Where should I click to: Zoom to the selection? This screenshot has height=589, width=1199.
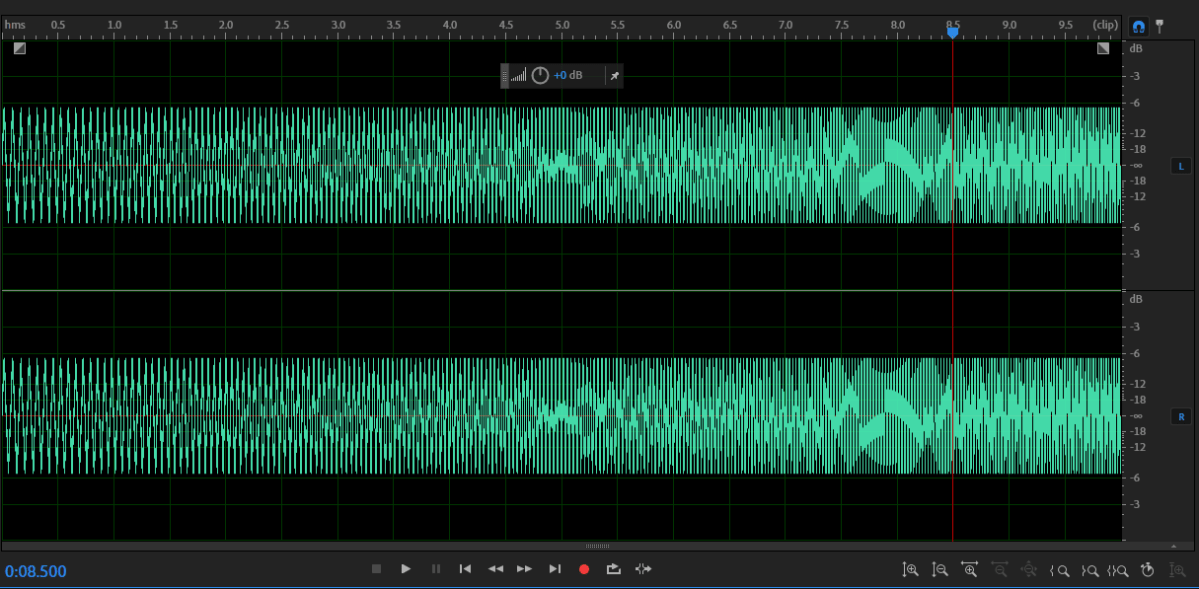point(1118,570)
